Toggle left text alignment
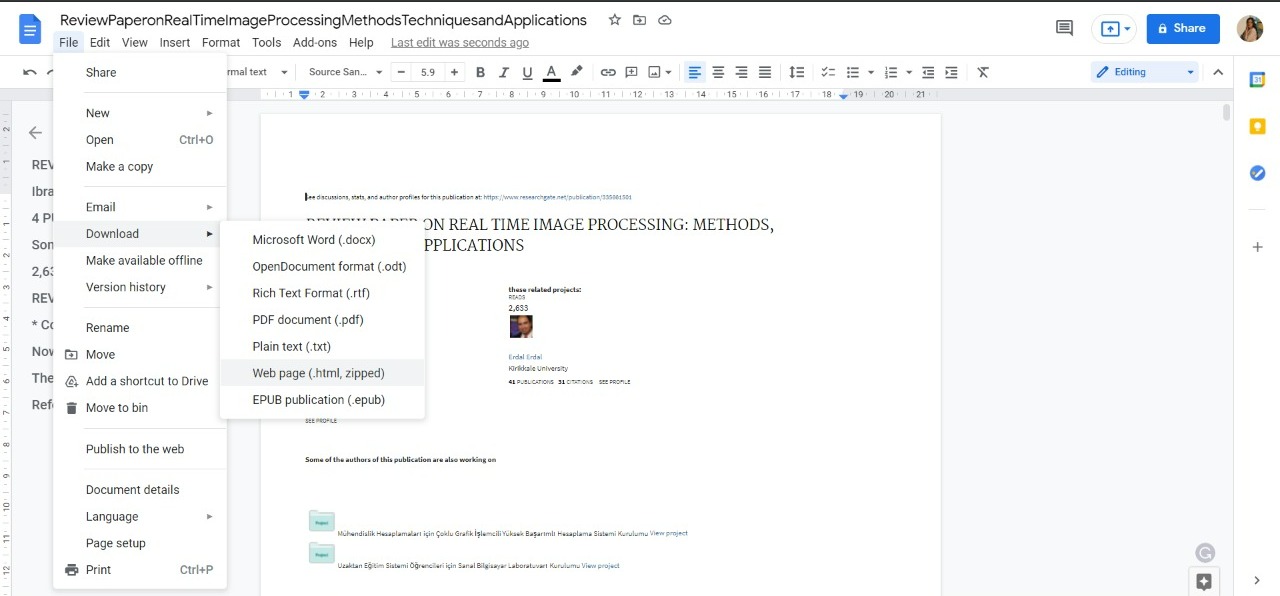This screenshot has width=1280, height=596. coord(694,72)
